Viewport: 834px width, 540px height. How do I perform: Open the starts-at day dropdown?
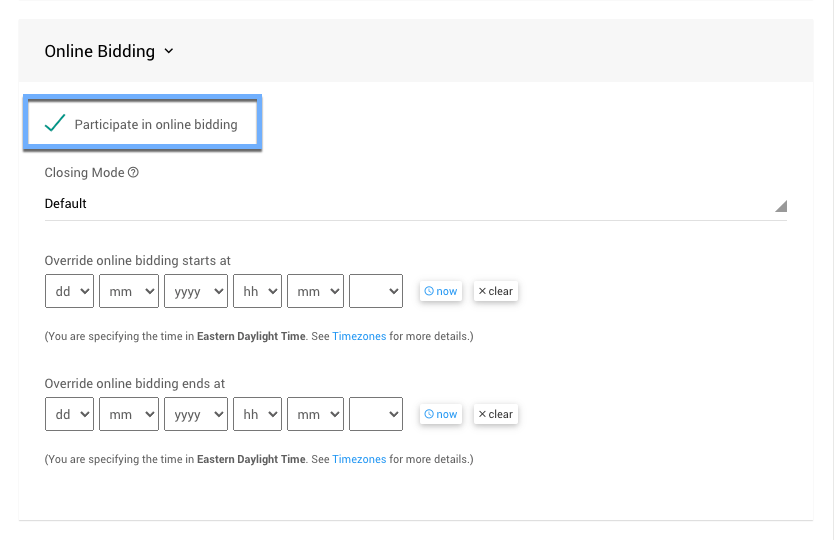69,291
